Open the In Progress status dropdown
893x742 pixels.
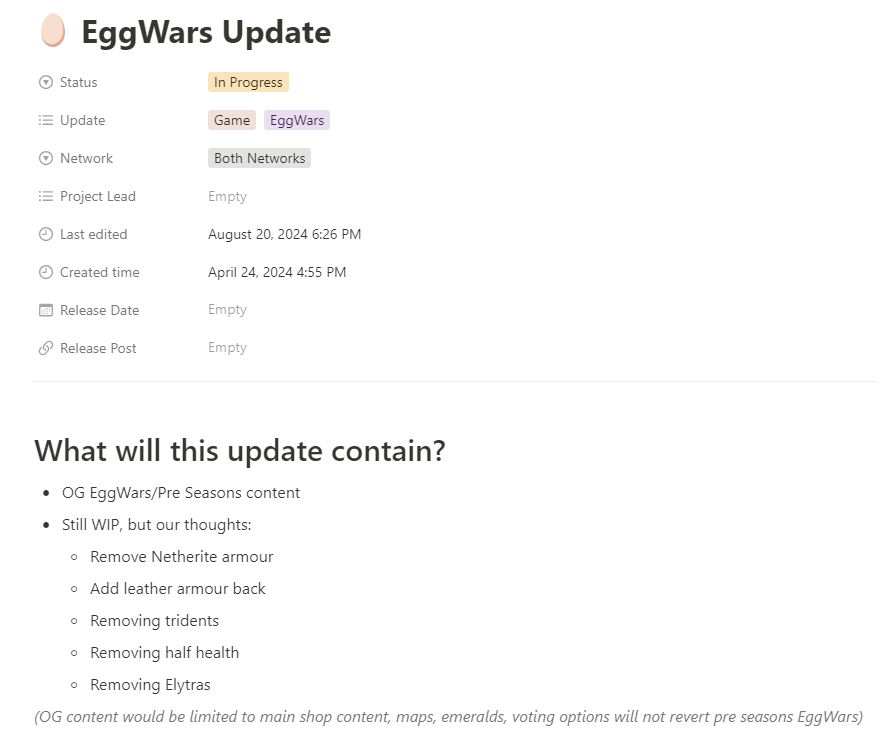tap(248, 82)
